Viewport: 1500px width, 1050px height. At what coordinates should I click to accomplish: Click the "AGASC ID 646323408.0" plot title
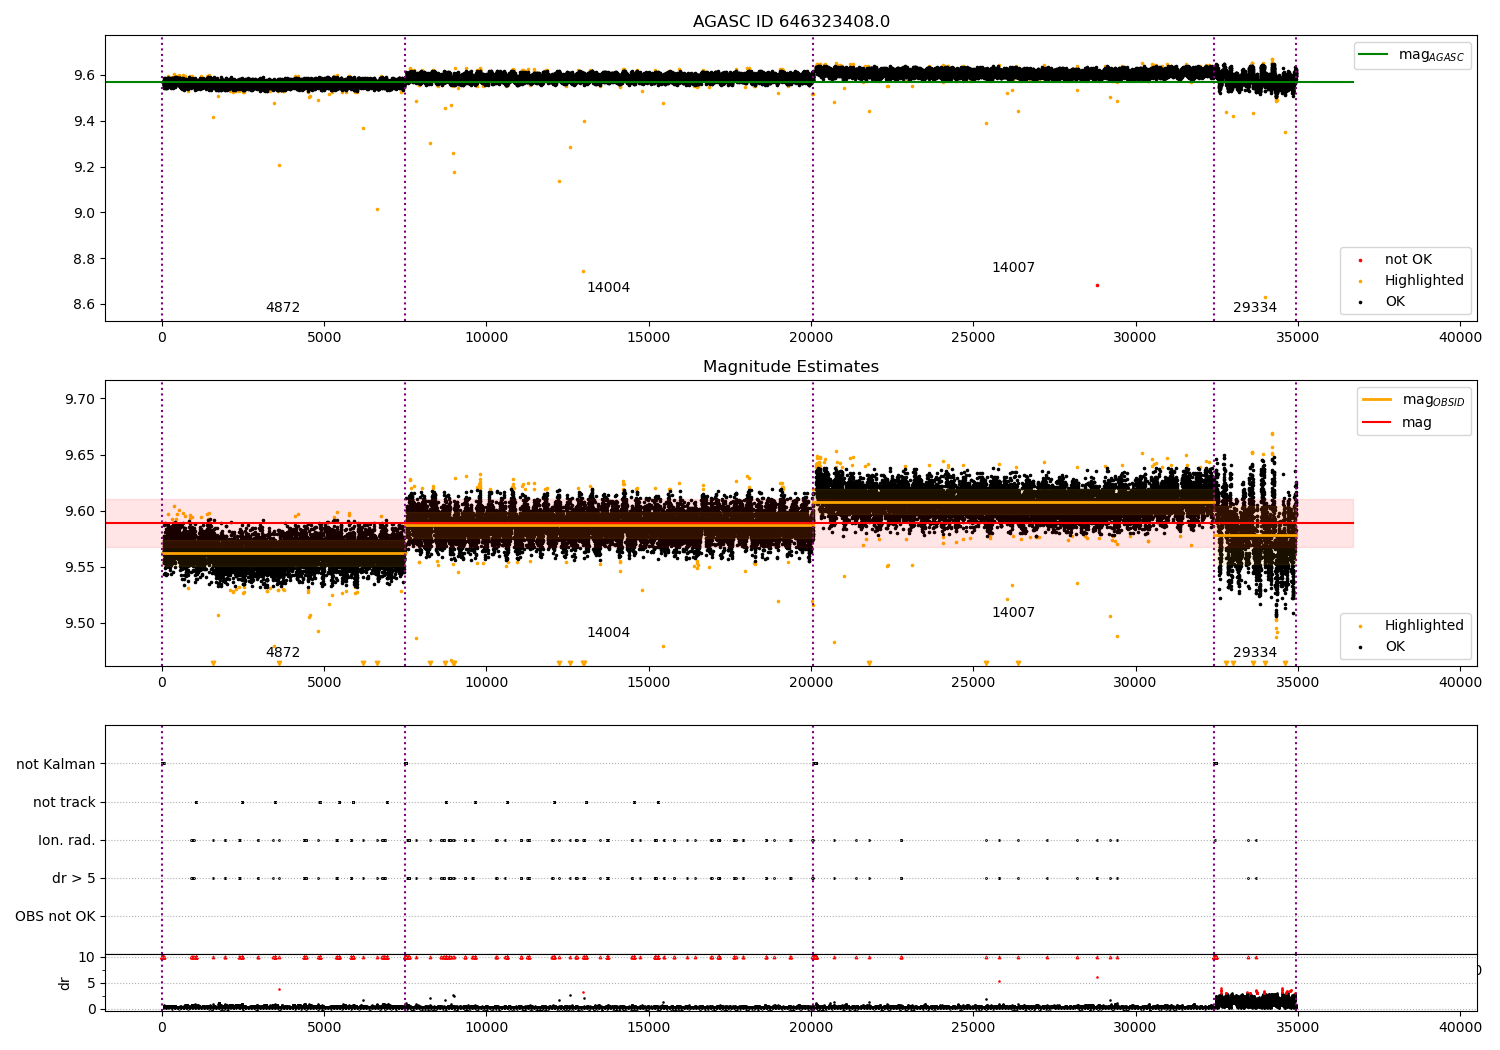click(791, 22)
